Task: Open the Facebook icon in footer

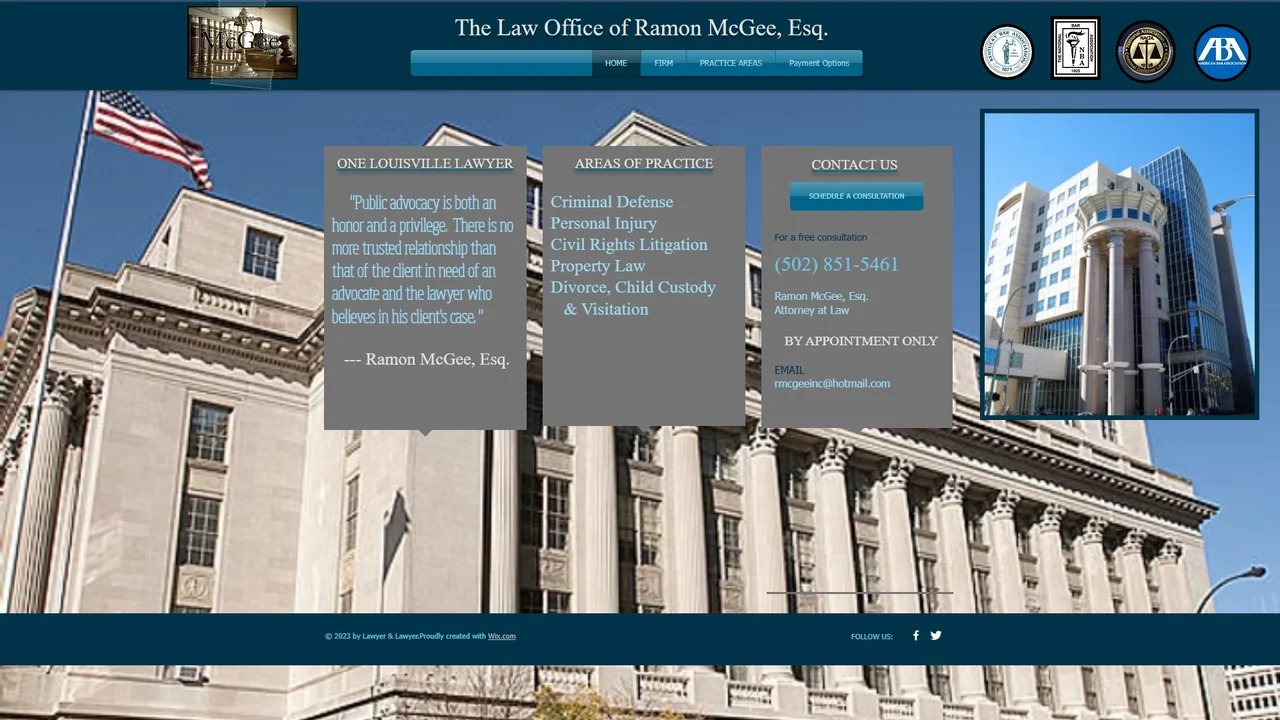Action: (x=915, y=635)
